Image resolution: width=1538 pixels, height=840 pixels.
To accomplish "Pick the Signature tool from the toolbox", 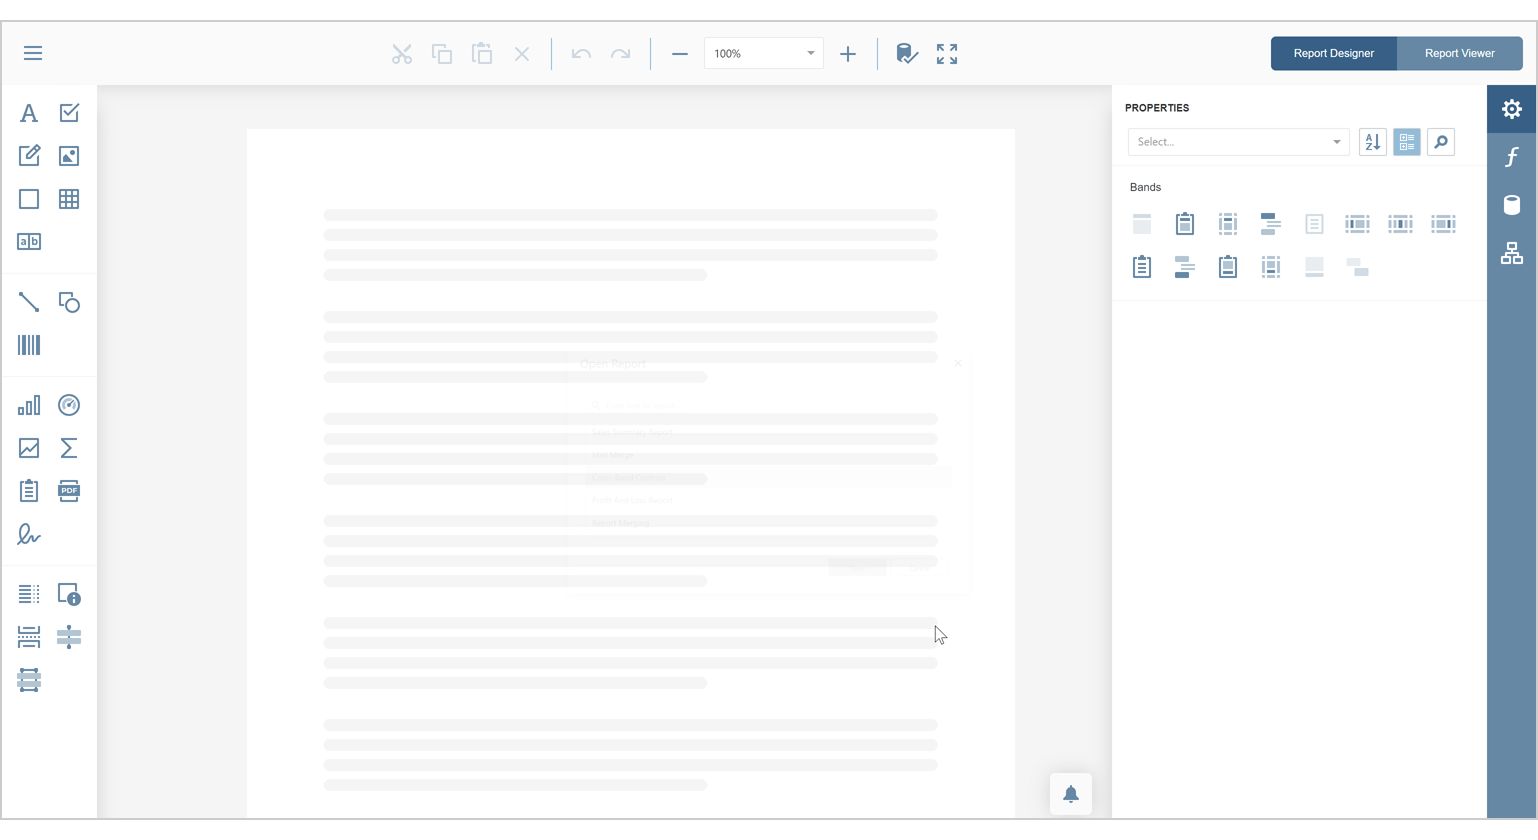I will [28, 535].
